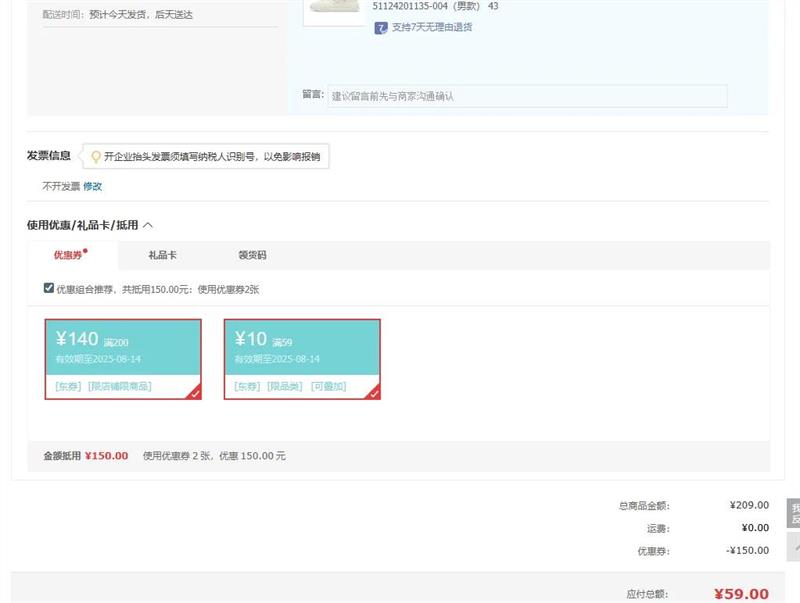Click the 使用优惠/礼品卡/抵用 section heading
The image size is (800, 603).
82,225
